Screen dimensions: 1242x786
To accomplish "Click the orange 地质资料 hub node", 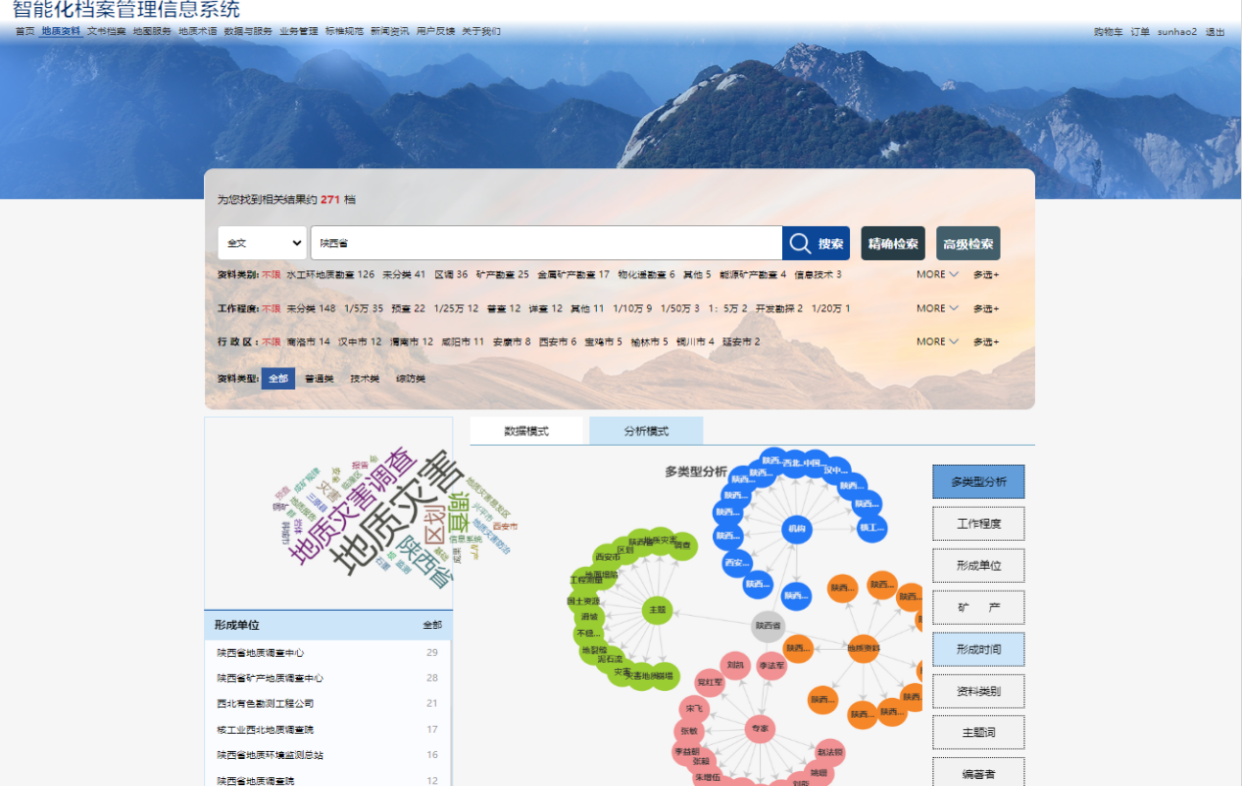I will [862, 648].
